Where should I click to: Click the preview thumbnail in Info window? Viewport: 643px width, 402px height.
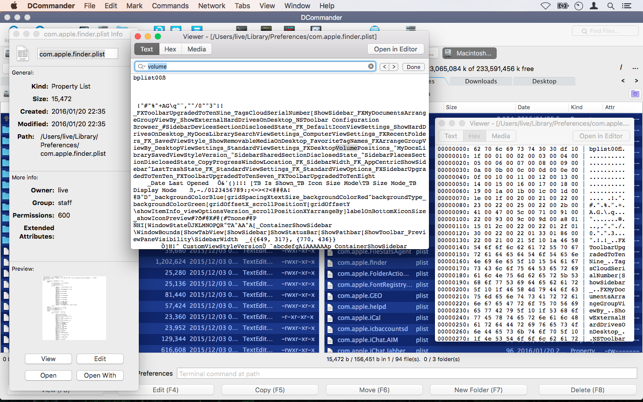point(74,308)
